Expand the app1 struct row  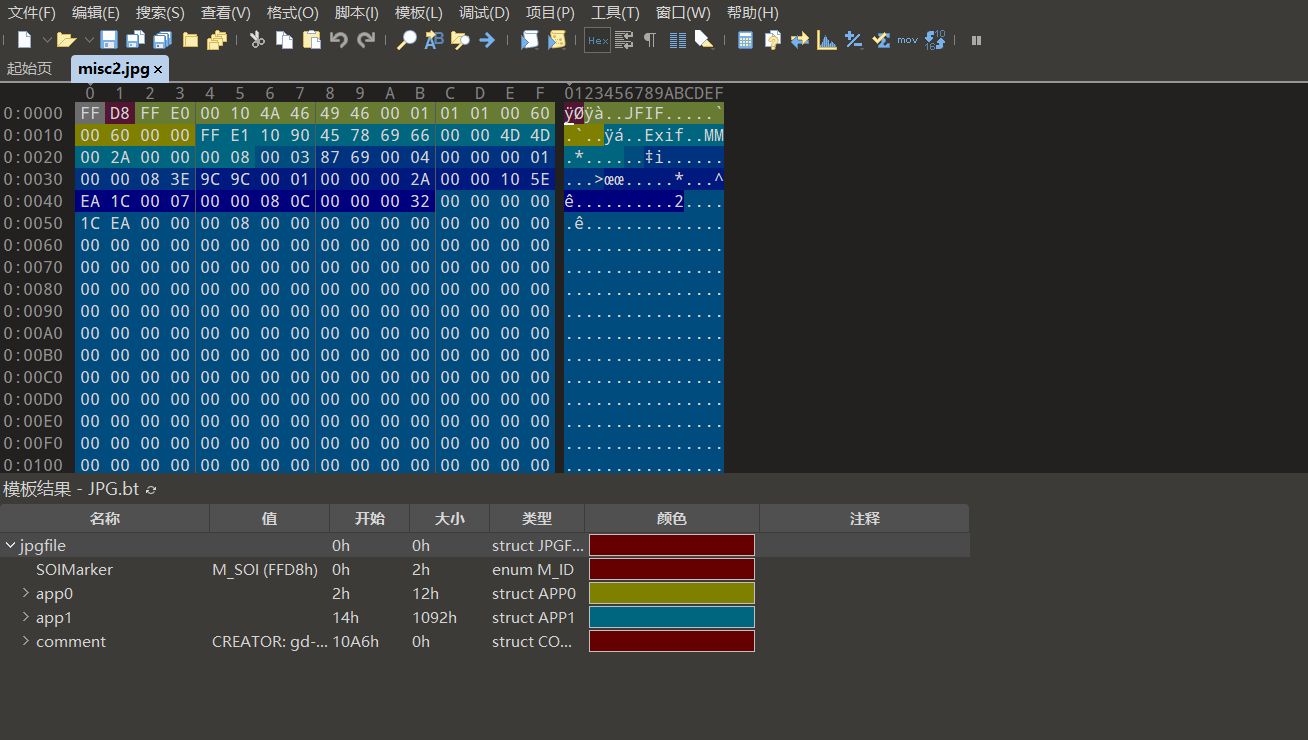[26, 617]
